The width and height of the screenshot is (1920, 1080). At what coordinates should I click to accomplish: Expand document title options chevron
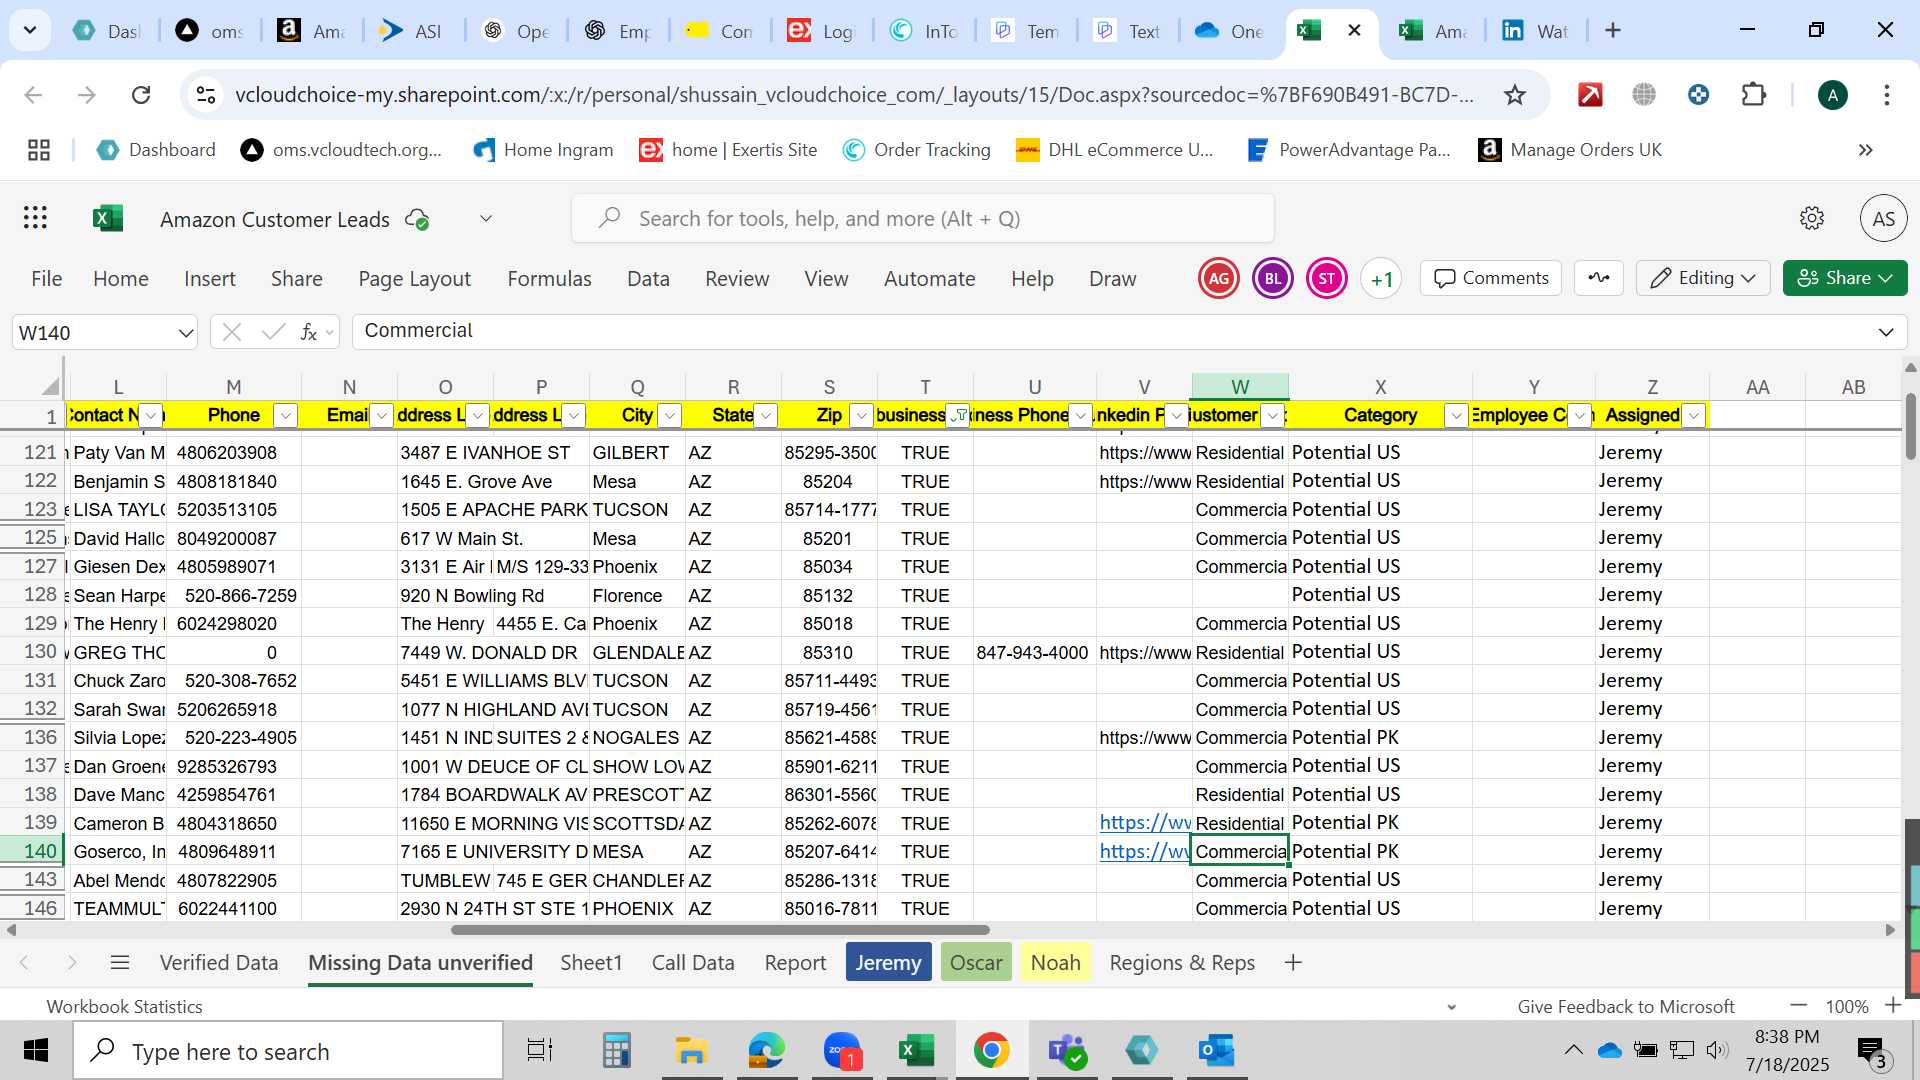486,219
